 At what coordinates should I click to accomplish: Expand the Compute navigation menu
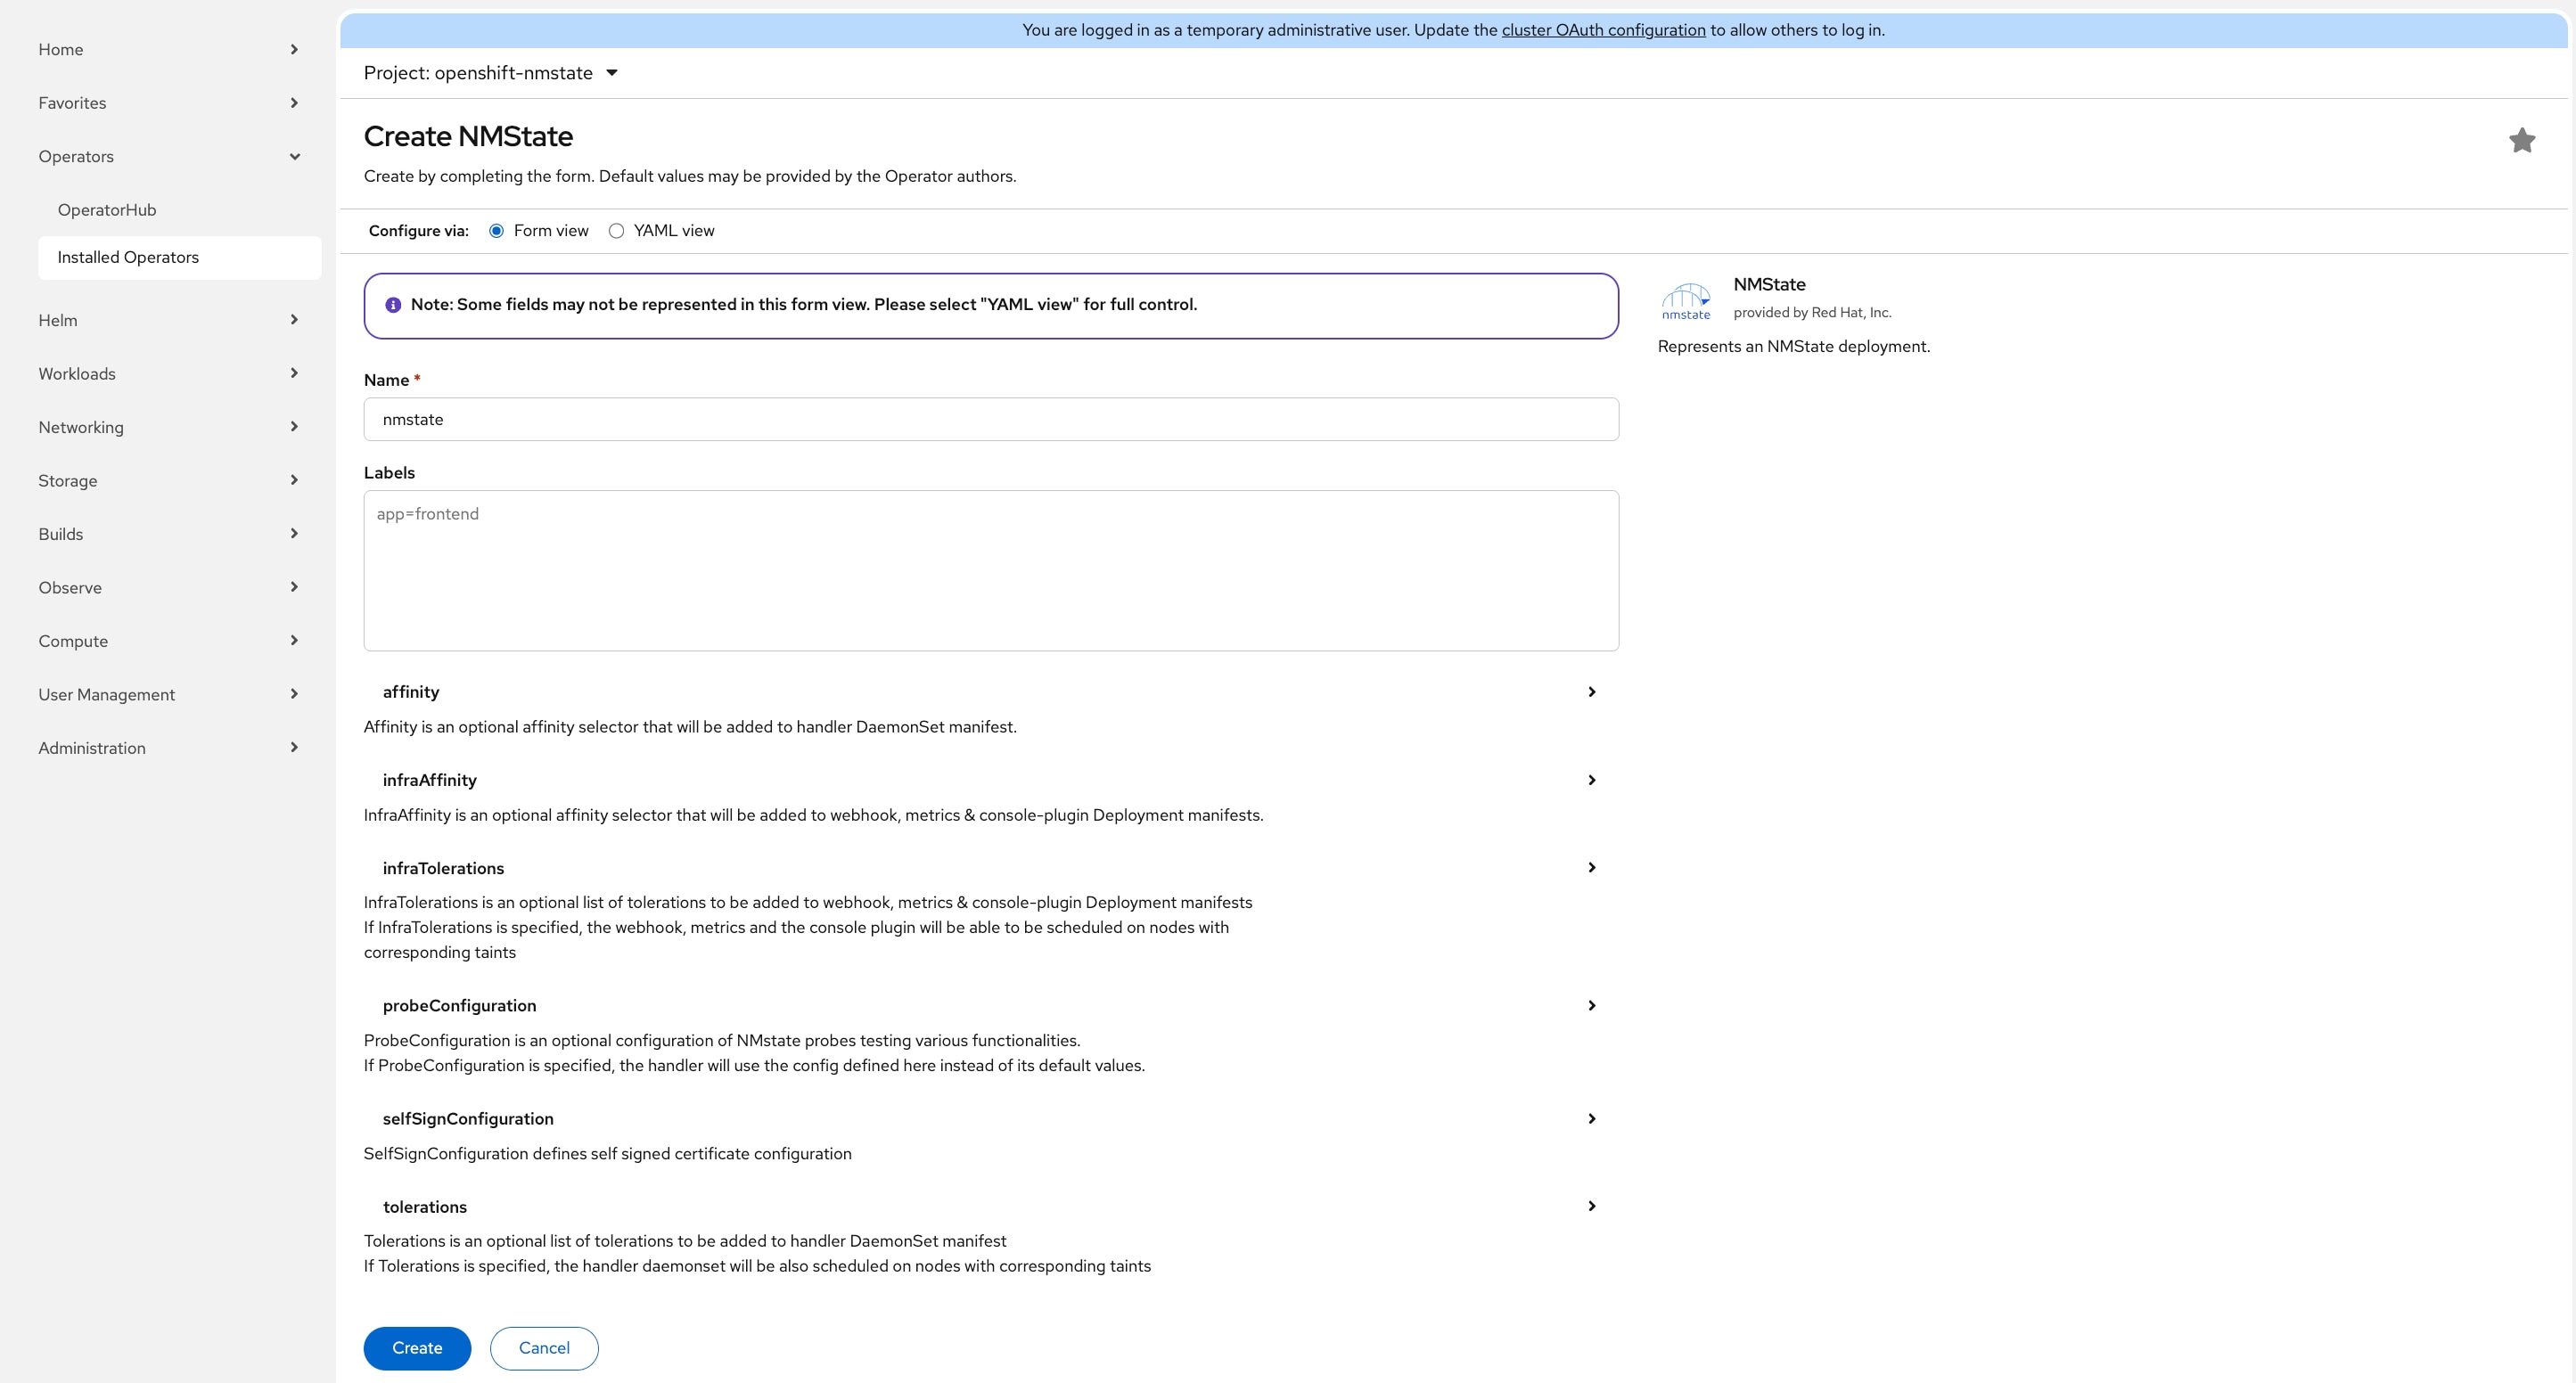168,641
